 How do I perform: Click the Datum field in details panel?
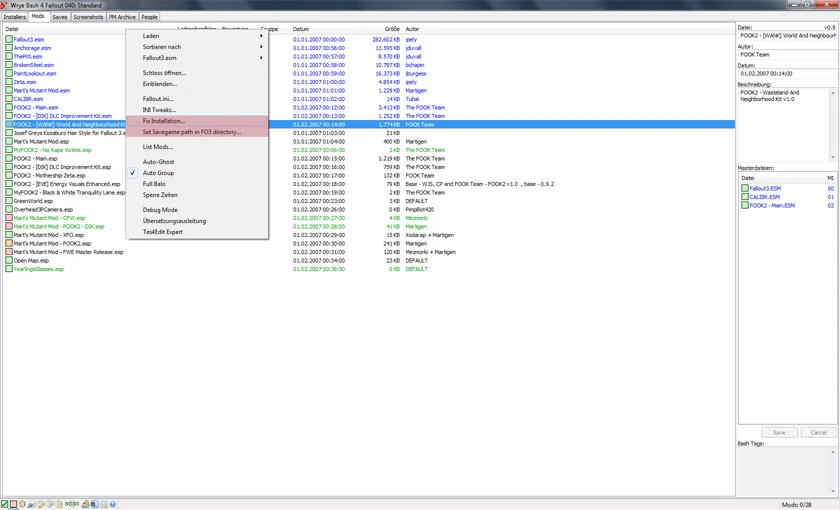787,73
